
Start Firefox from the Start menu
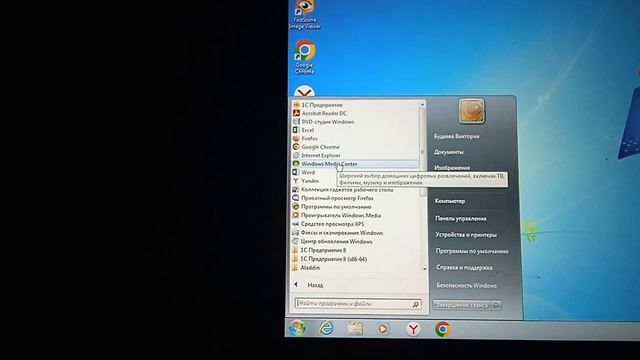click(x=305, y=139)
